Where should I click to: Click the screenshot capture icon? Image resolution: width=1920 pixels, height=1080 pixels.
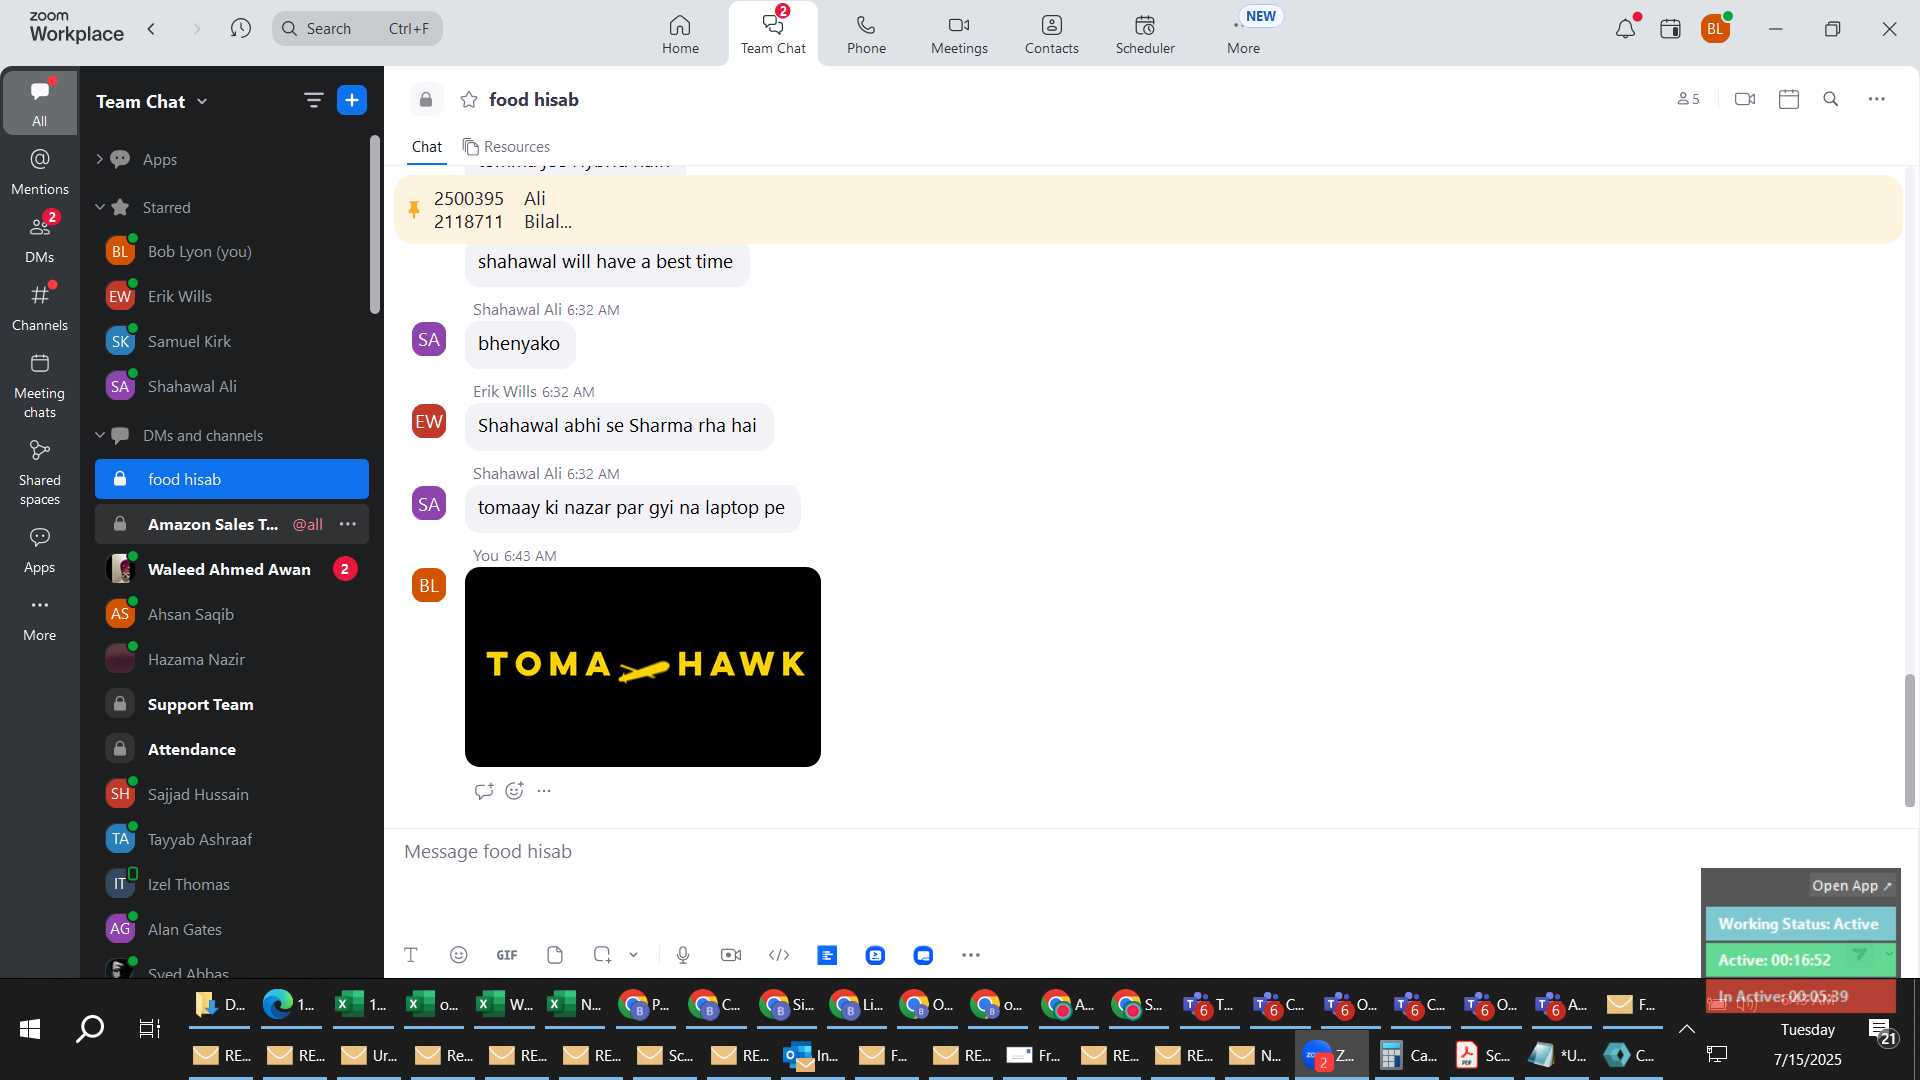tap(602, 955)
